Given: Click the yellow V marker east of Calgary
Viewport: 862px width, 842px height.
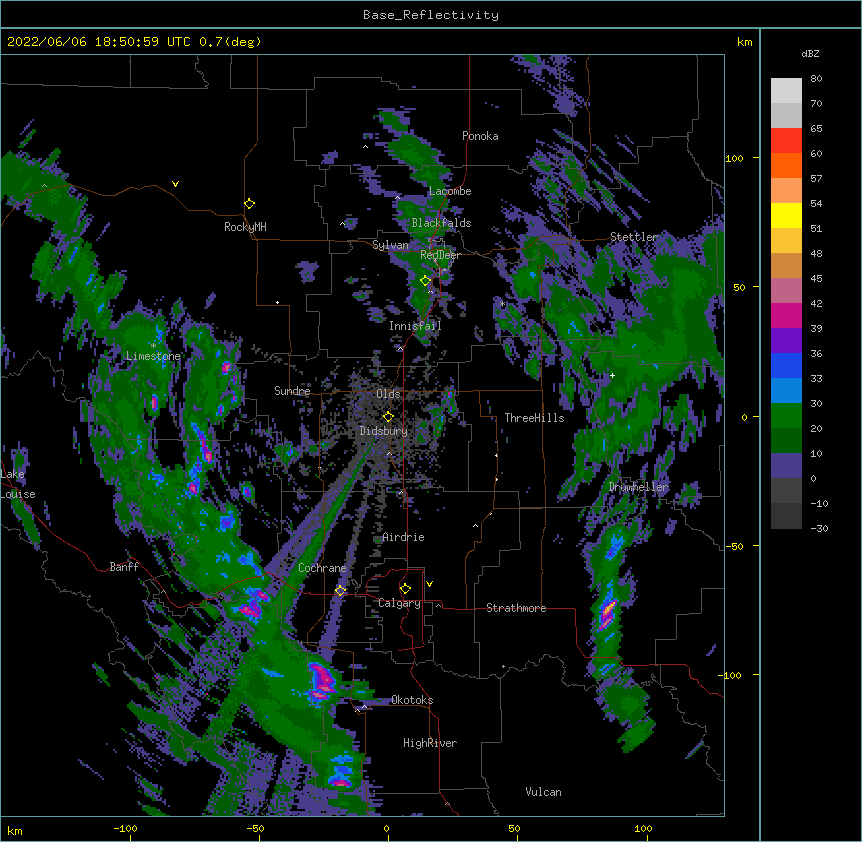Looking at the screenshot, I should [429, 584].
